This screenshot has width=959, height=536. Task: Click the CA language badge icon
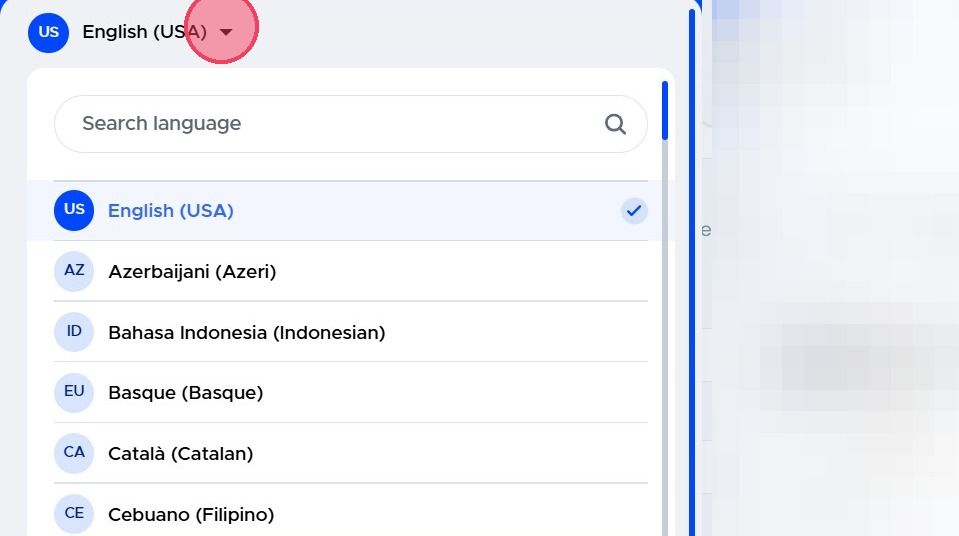(74, 453)
